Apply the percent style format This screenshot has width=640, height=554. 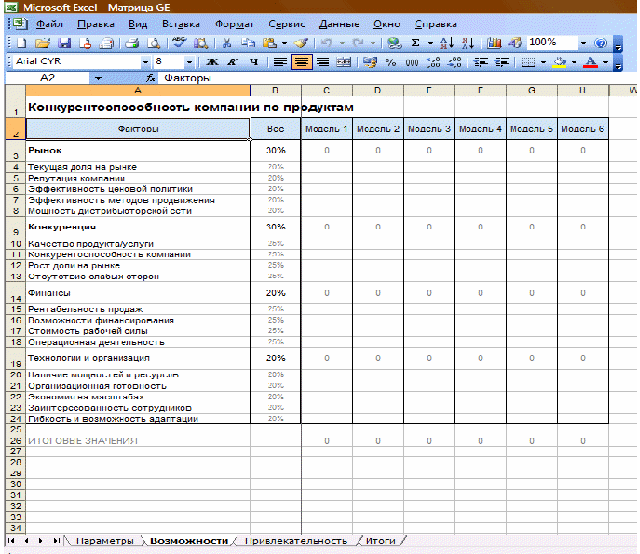click(x=391, y=62)
